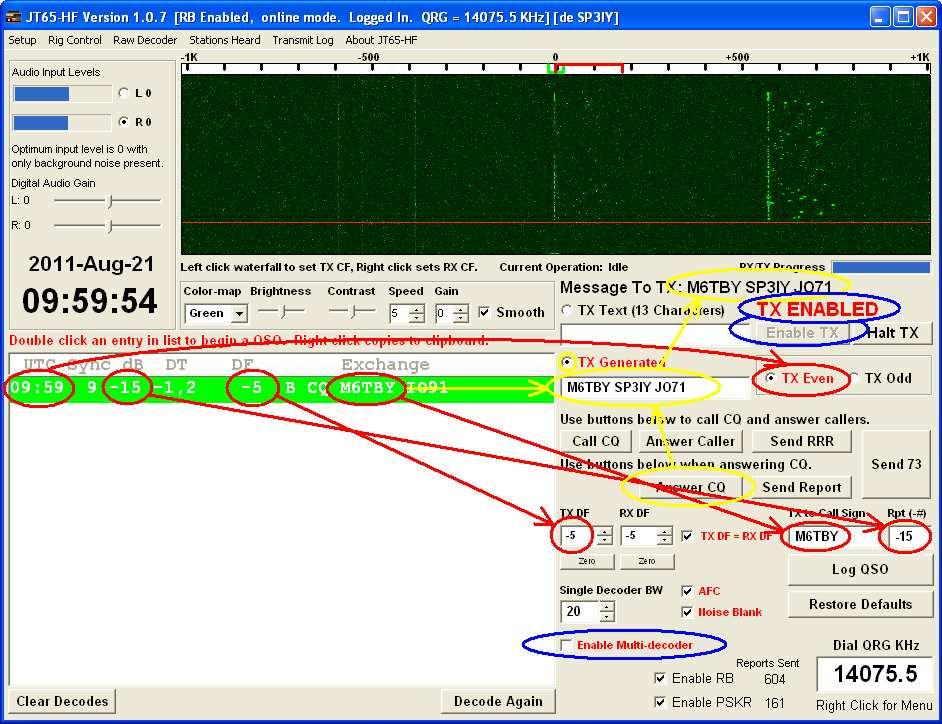Click the Rpt field showing -15

tap(910, 537)
